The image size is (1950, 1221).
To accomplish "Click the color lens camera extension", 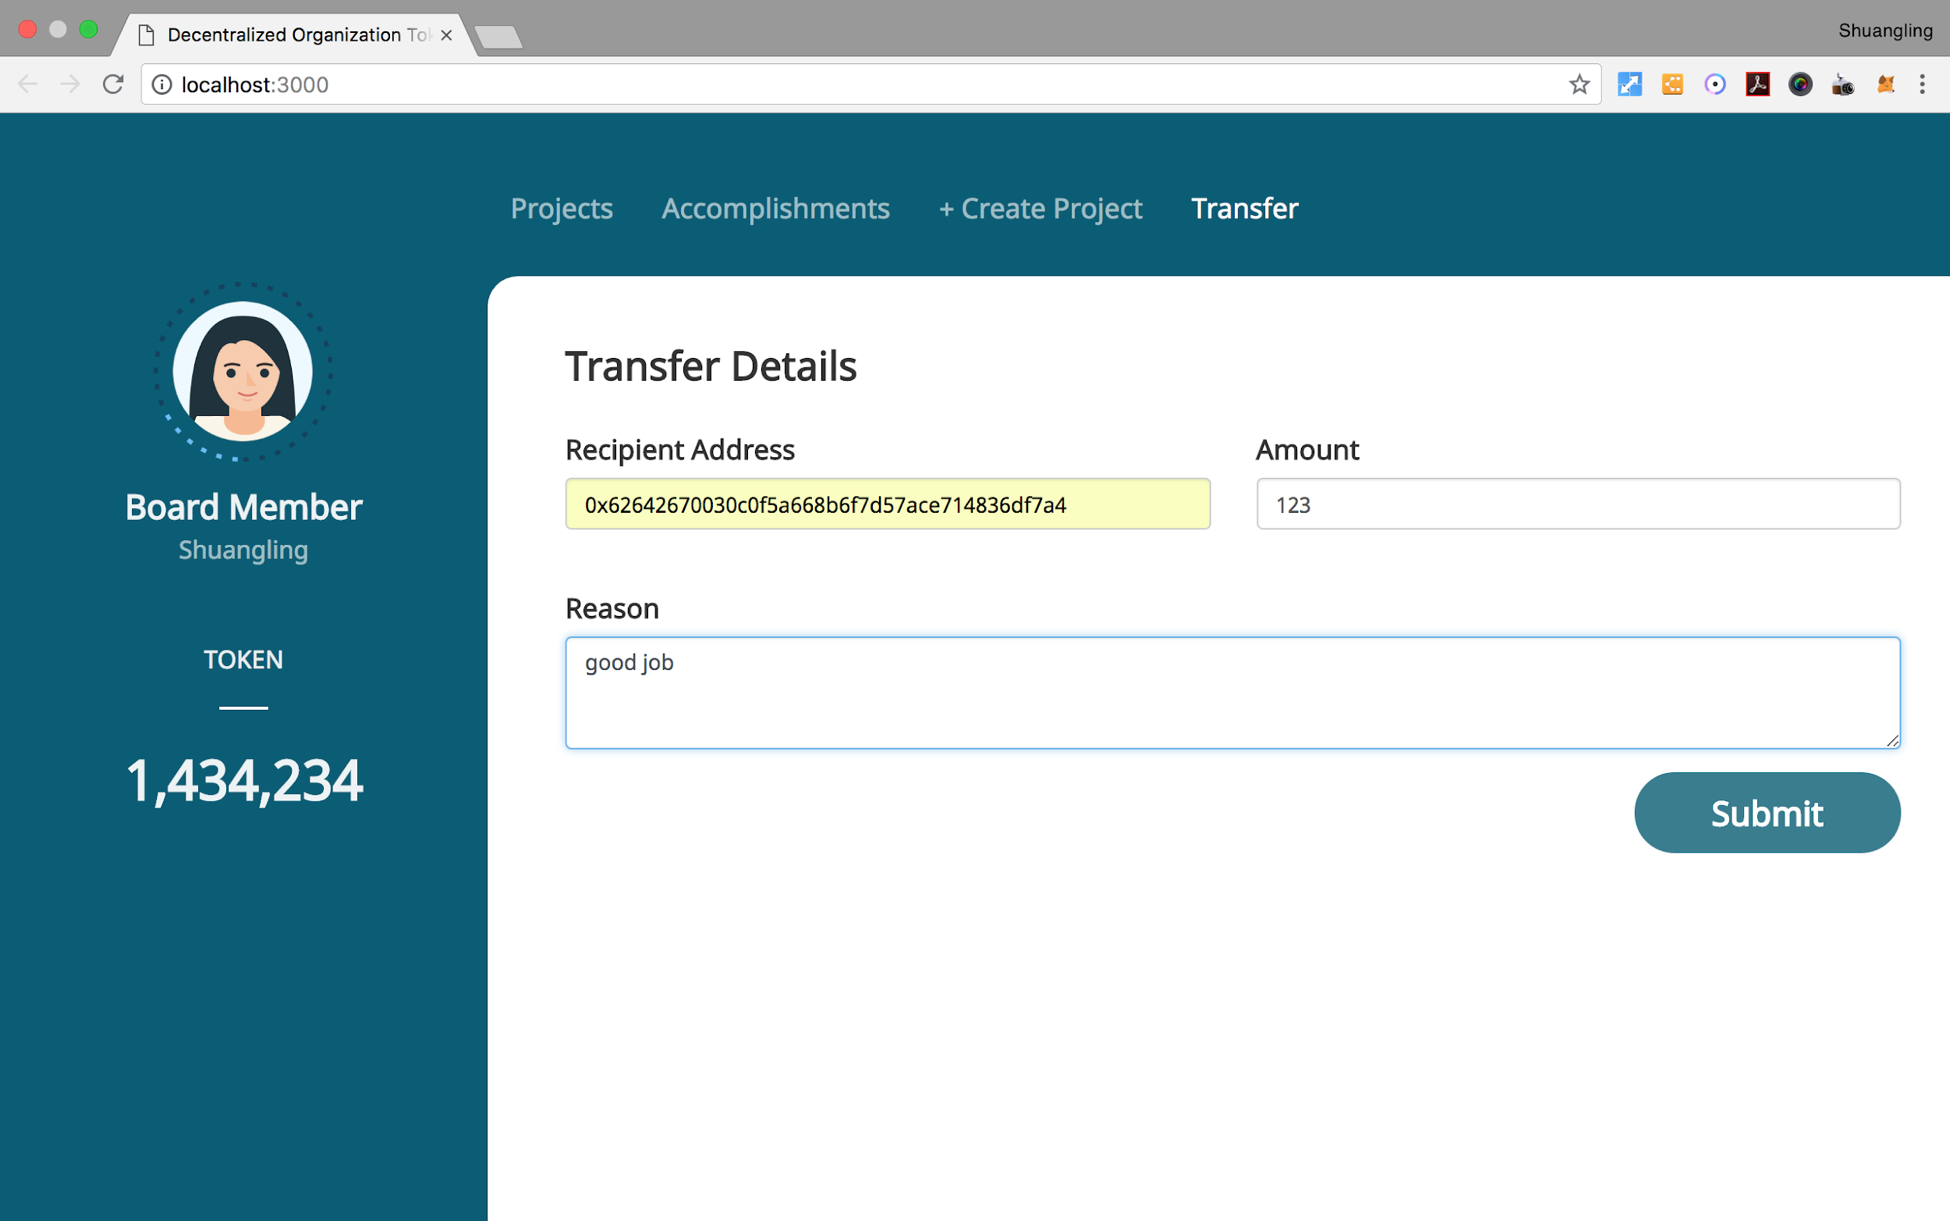I will (x=1800, y=85).
